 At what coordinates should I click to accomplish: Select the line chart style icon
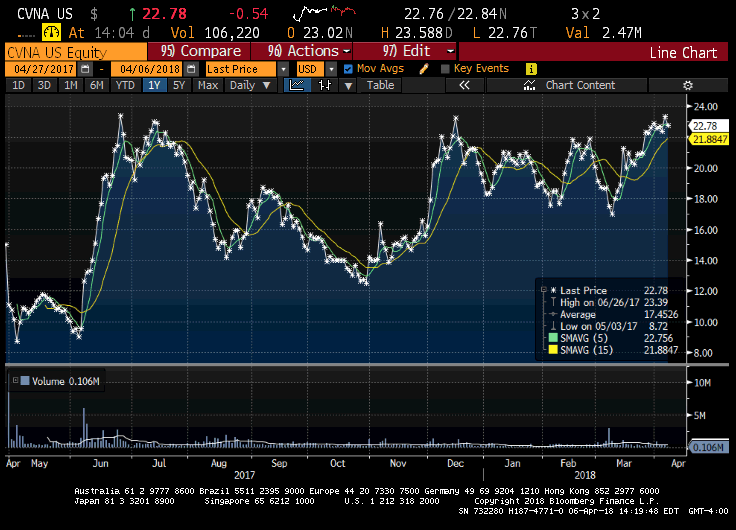pos(297,85)
